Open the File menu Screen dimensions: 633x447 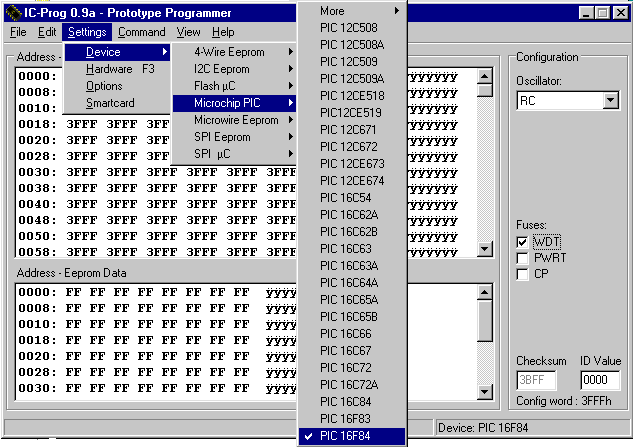[x=18, y=32]
